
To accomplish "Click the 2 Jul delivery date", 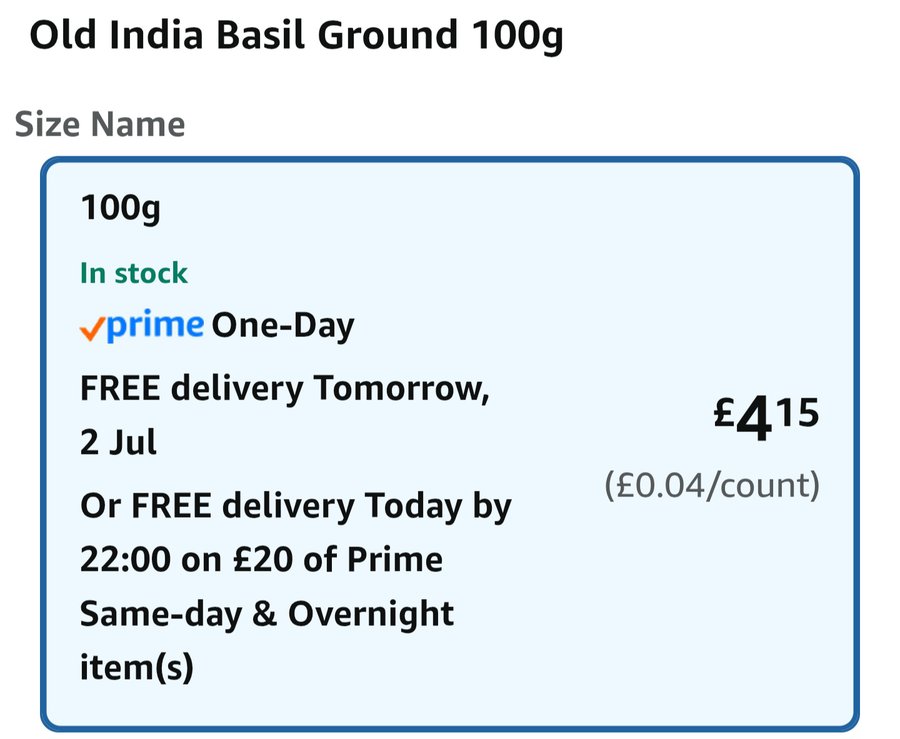I will [x=118, y=442].
